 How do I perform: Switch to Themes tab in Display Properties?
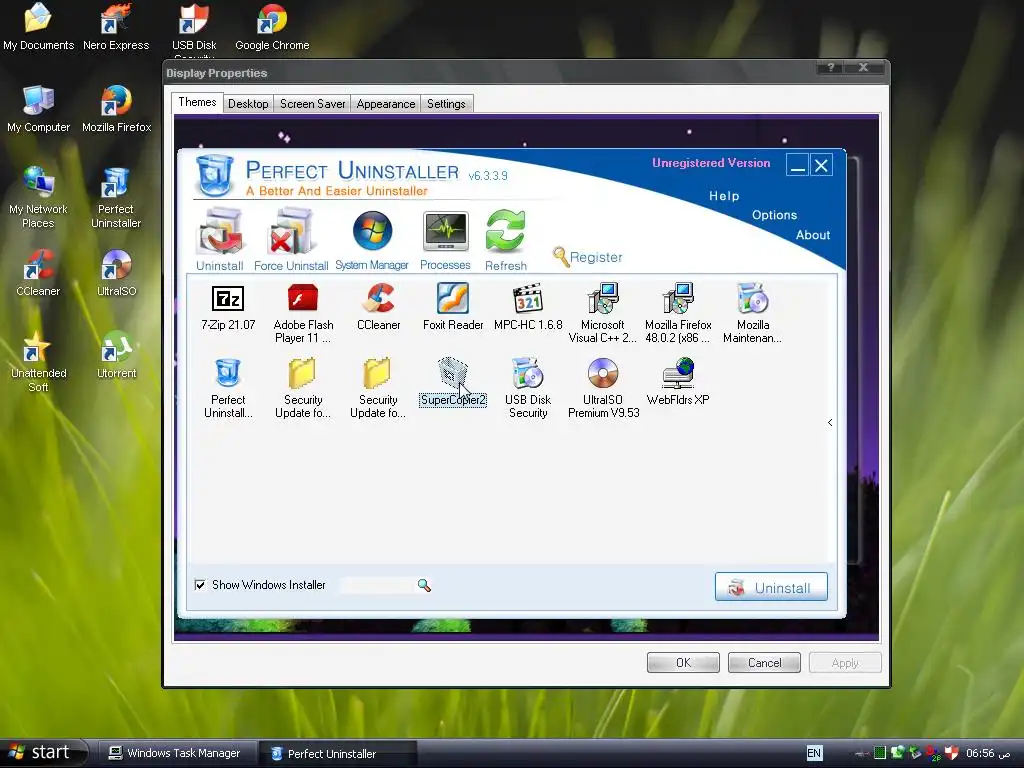point(197,103)
